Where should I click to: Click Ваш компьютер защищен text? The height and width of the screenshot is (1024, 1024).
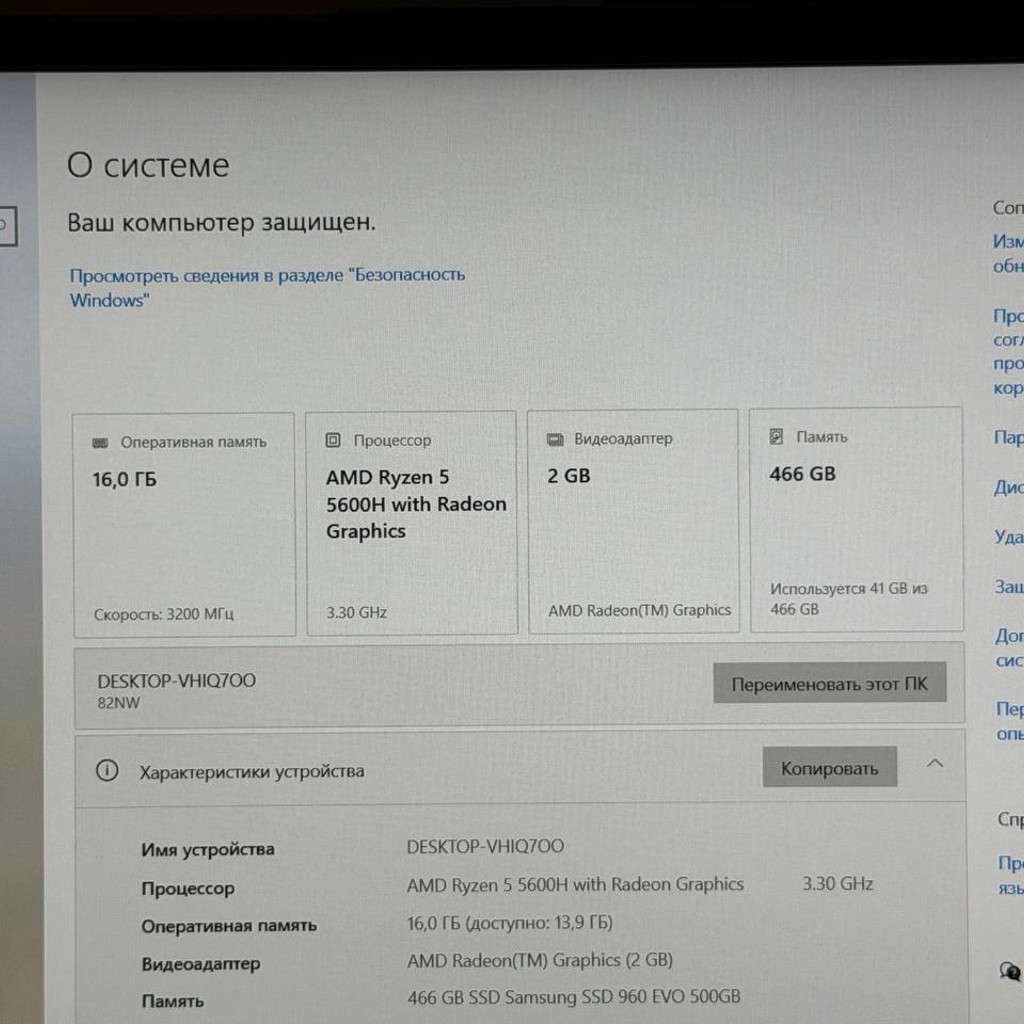coord(221,223)
